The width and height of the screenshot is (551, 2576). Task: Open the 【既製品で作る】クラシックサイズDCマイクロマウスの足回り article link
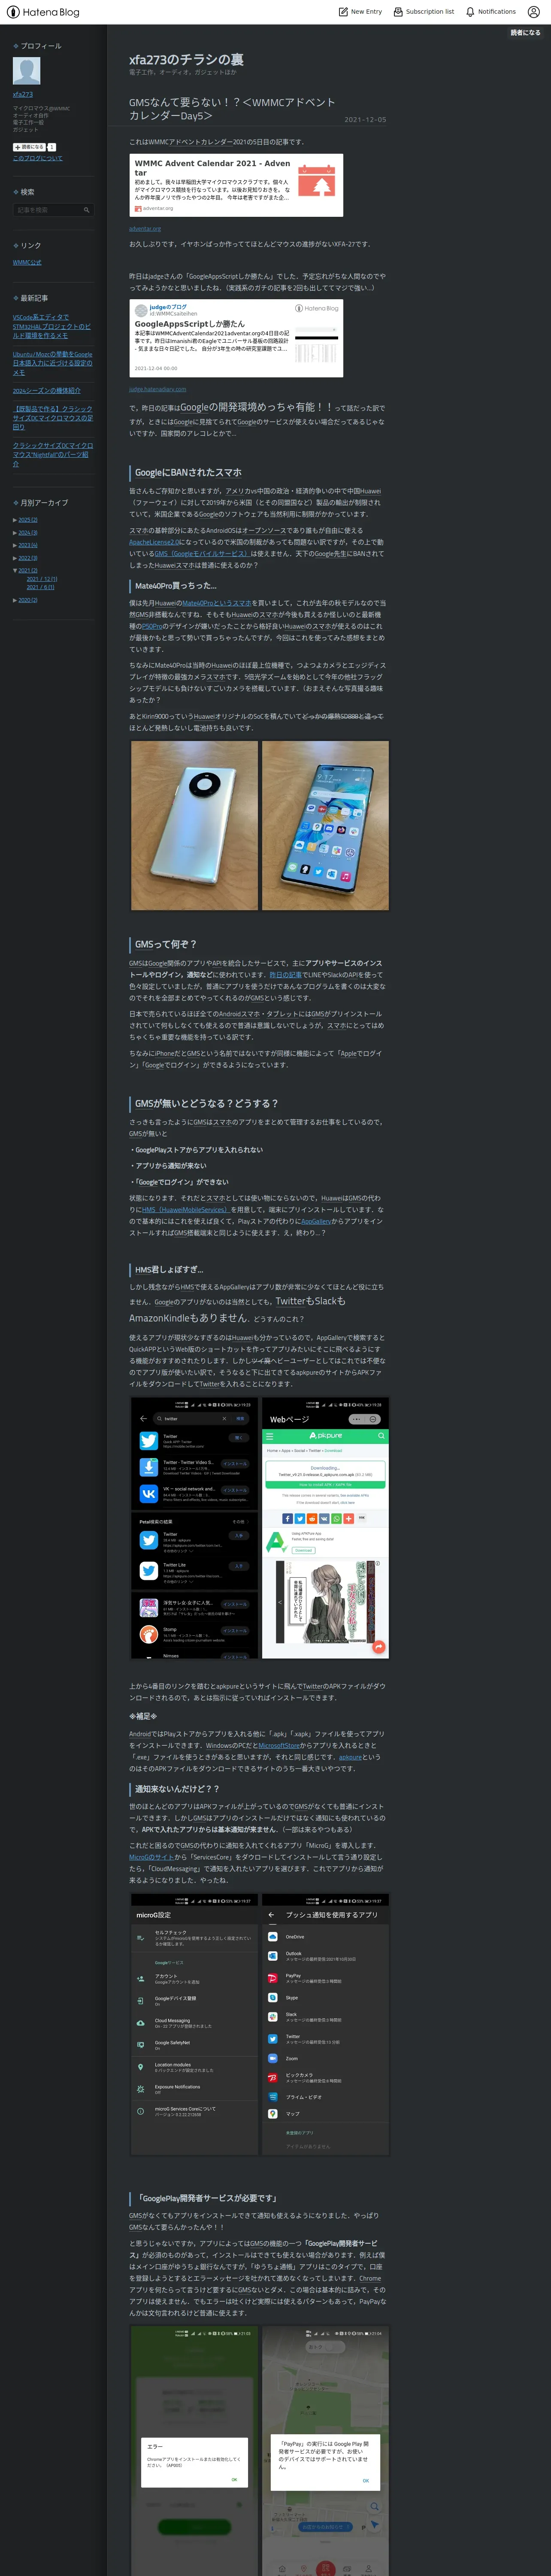[53, 418]
